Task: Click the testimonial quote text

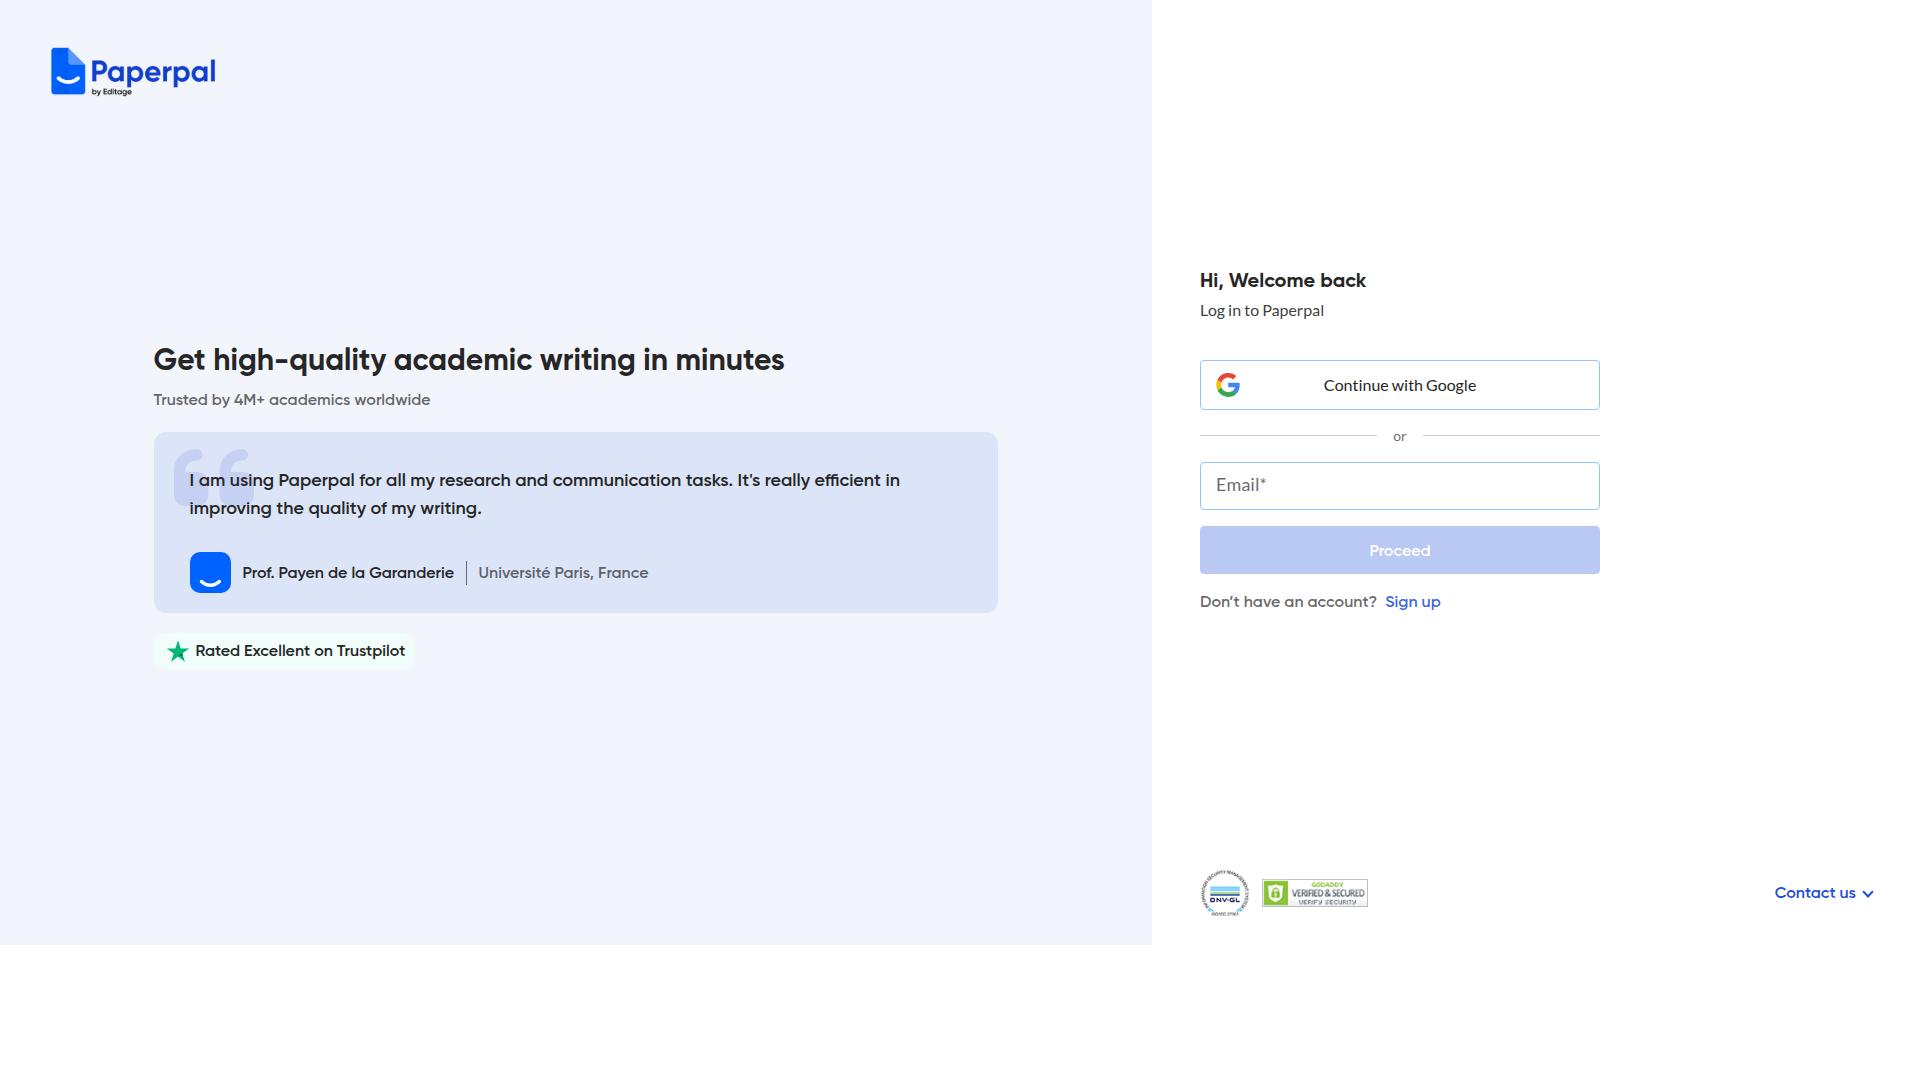Action: [545, 494]
